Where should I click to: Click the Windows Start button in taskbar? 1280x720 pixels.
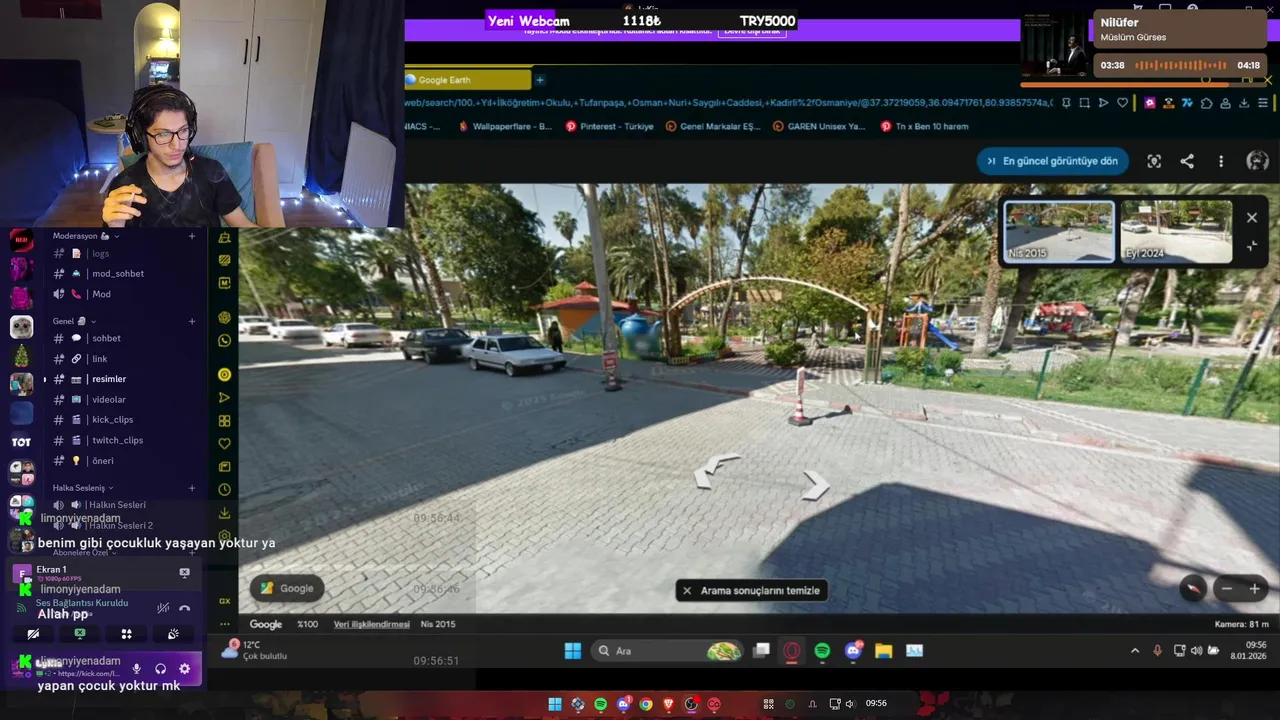[x=572, y=651]
